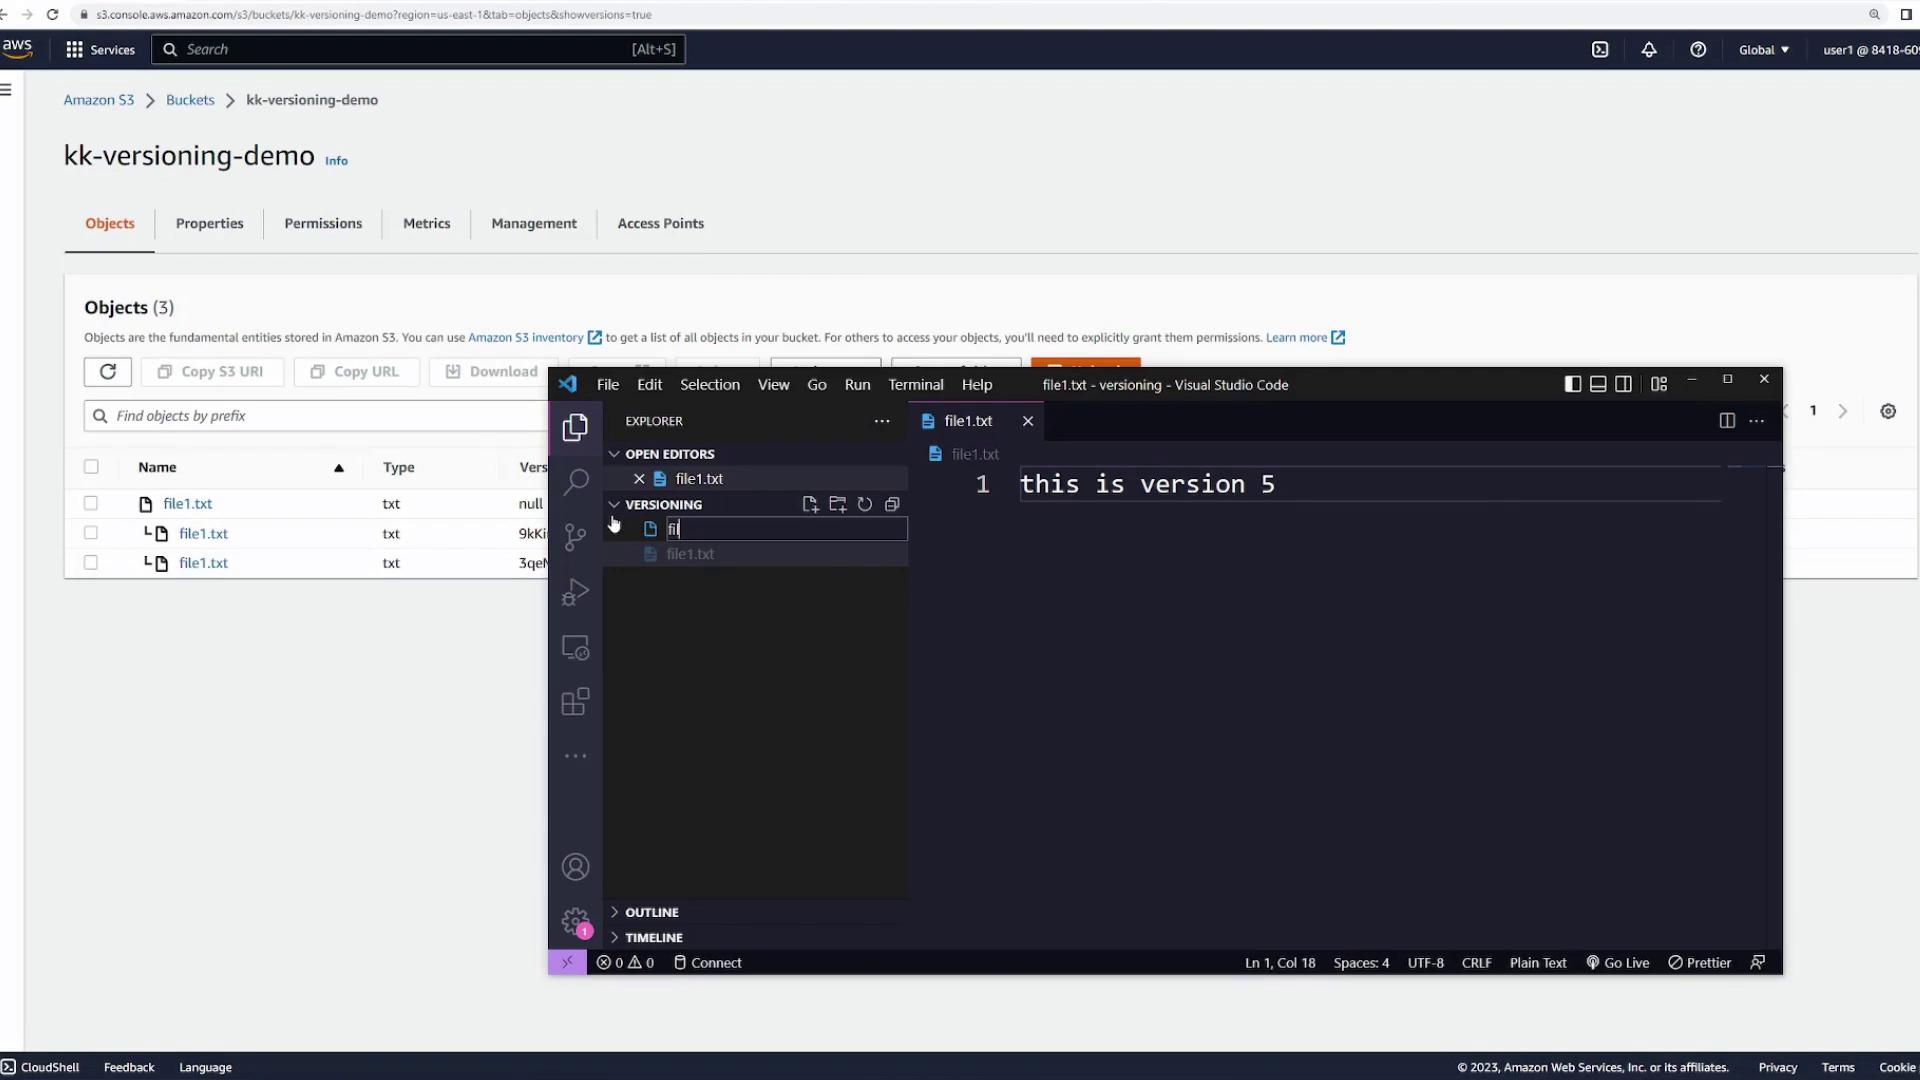
Task: Click Split Editor Right icon
Action: click(1727, 421)
